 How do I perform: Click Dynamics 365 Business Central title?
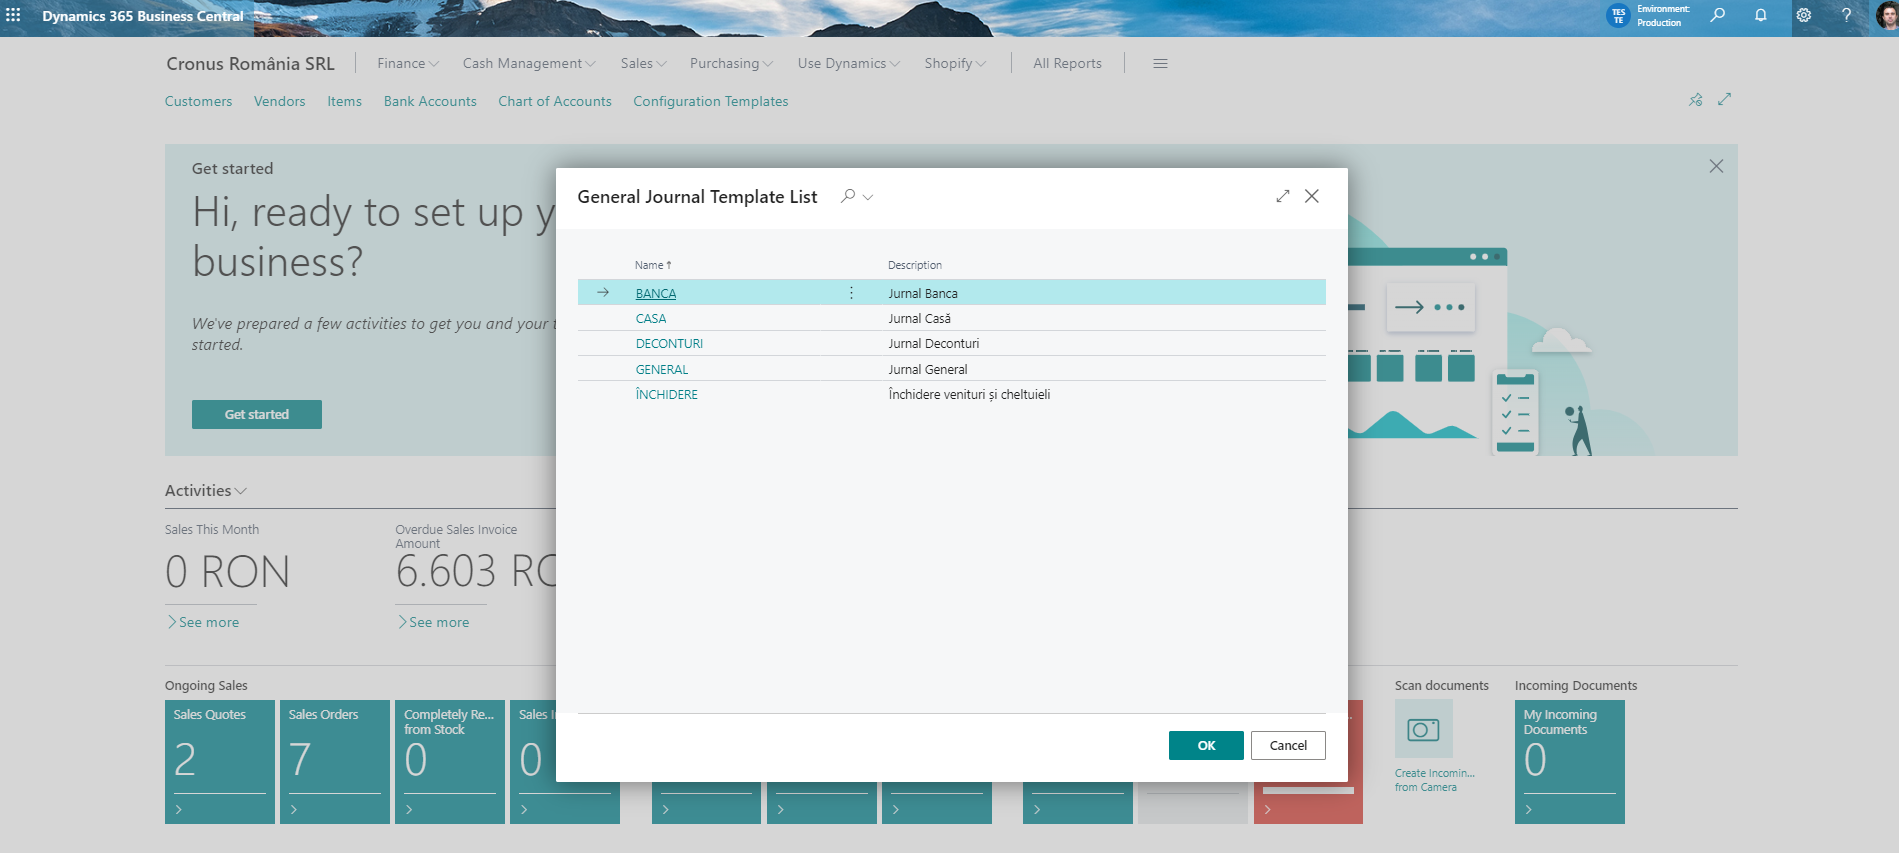click(143, 16)
